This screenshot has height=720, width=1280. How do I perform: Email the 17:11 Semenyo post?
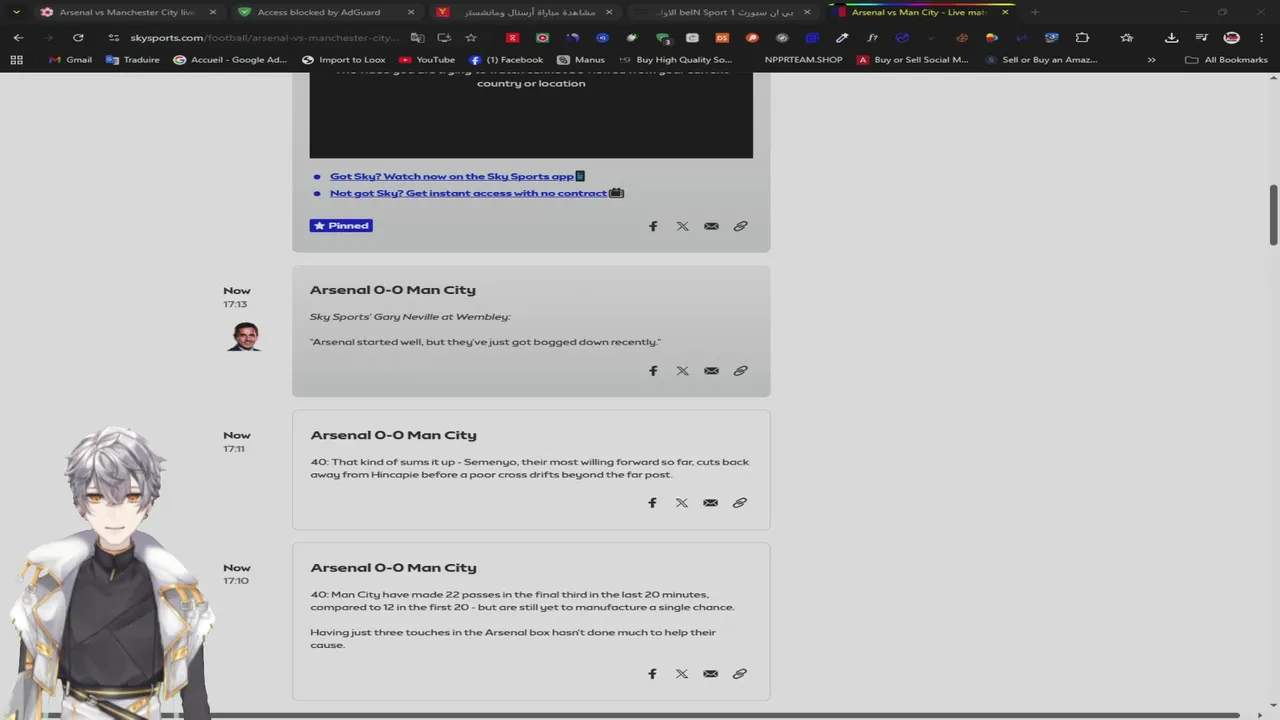click(710, 503)
